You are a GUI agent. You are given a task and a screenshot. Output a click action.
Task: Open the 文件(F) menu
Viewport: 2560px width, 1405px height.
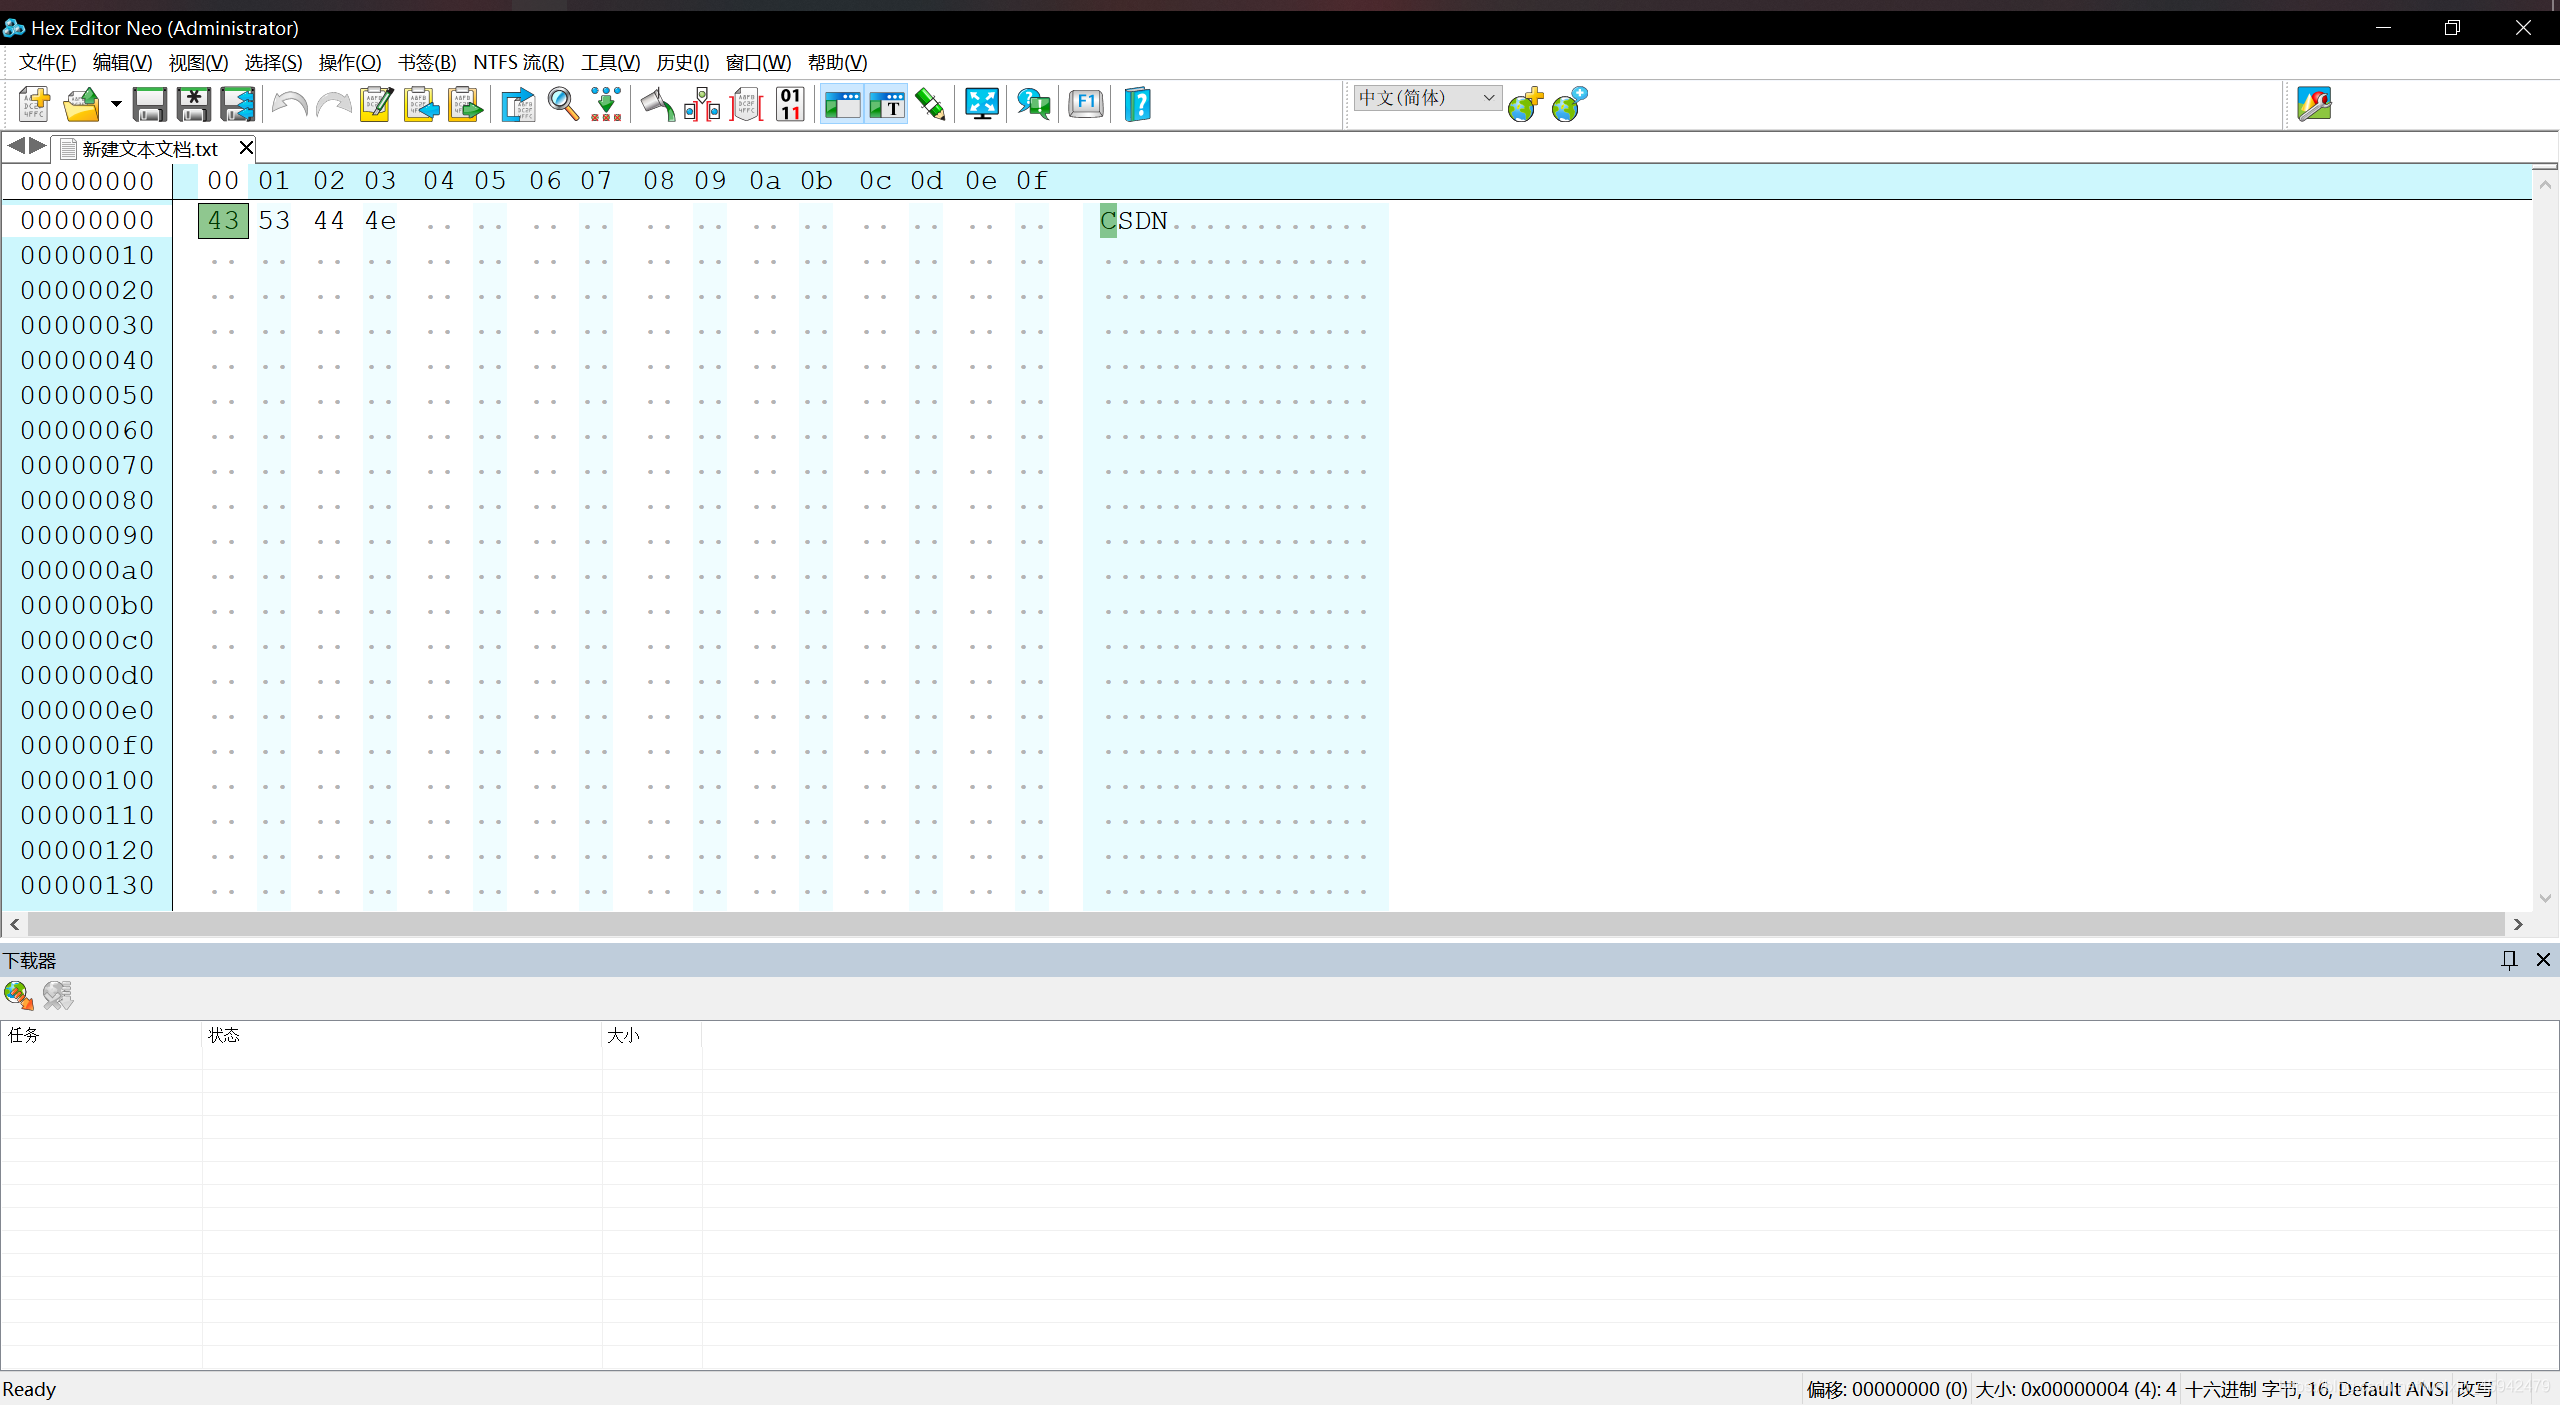point(47,62)
